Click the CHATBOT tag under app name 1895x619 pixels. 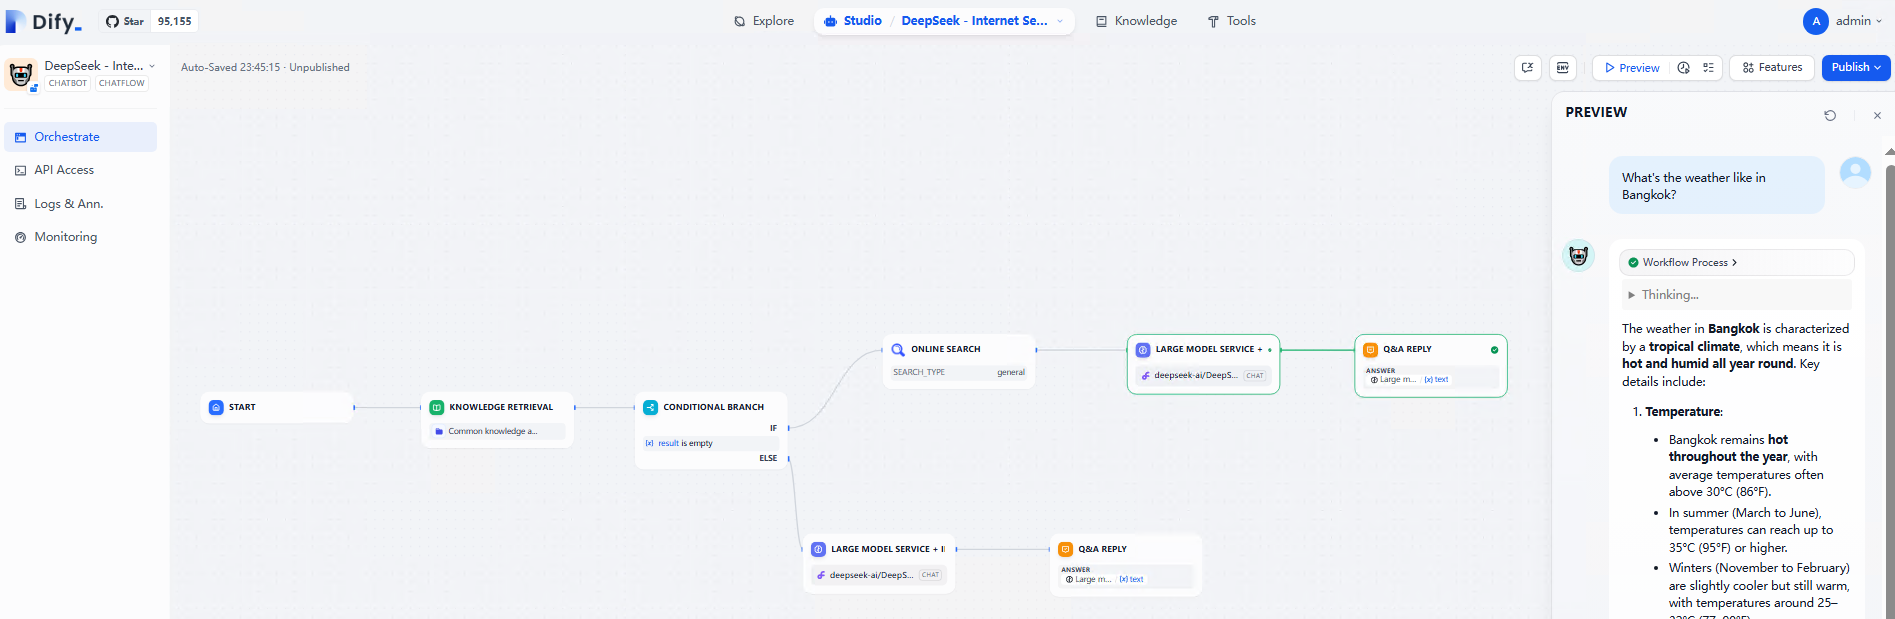(68, 84)
